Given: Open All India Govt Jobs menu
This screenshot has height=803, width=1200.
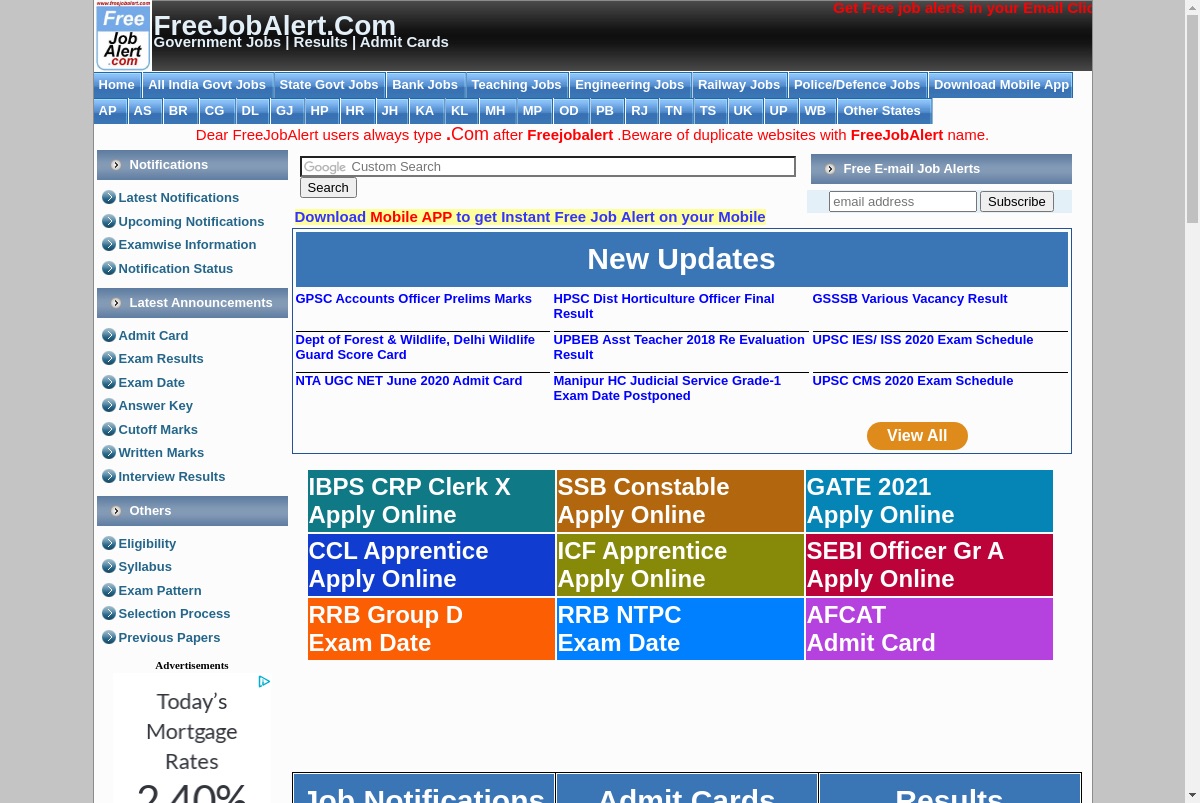Looking at the screenshot, I should [x=207, y=85].
